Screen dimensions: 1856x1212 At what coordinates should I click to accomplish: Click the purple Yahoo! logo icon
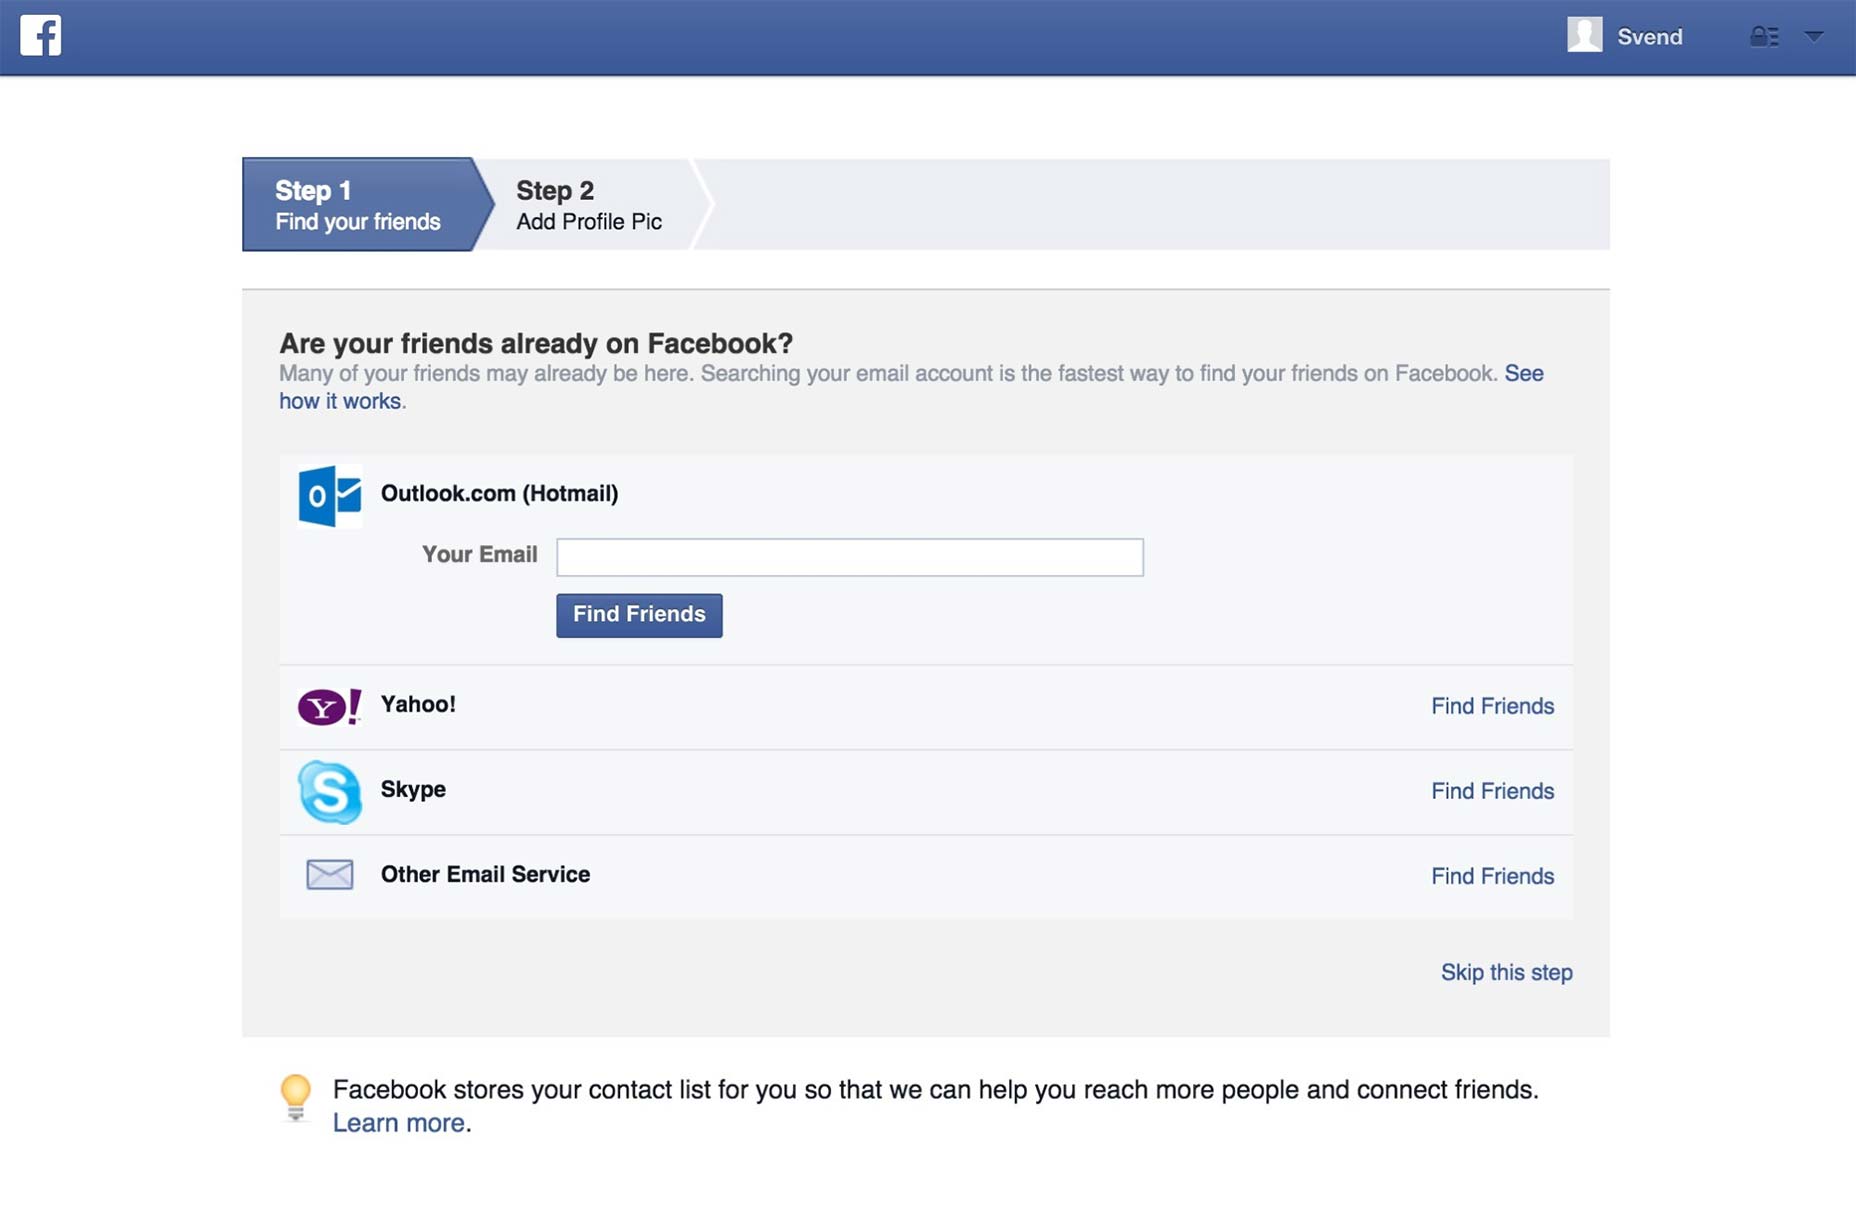pyautogui.click(x=329, y=706)
